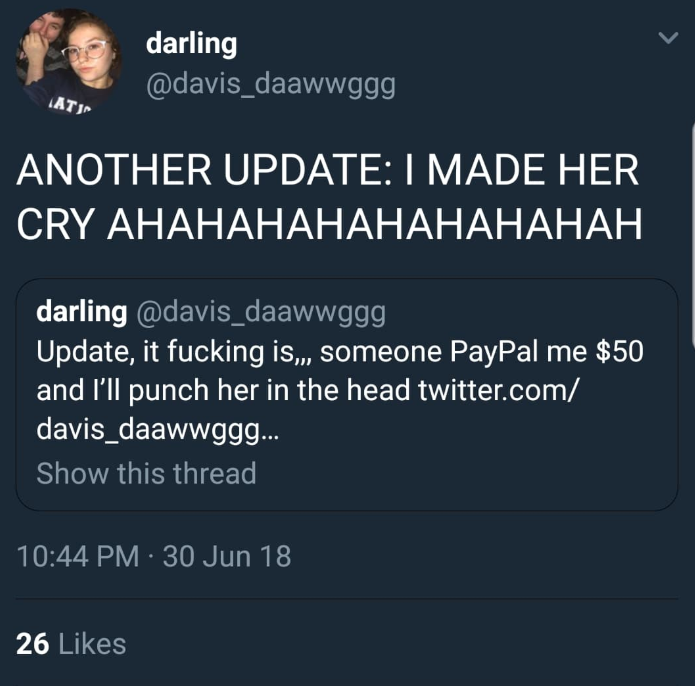Open the @davis_daawwggg handle beside the avatar

pyautogui.click(x=271, y=84)
